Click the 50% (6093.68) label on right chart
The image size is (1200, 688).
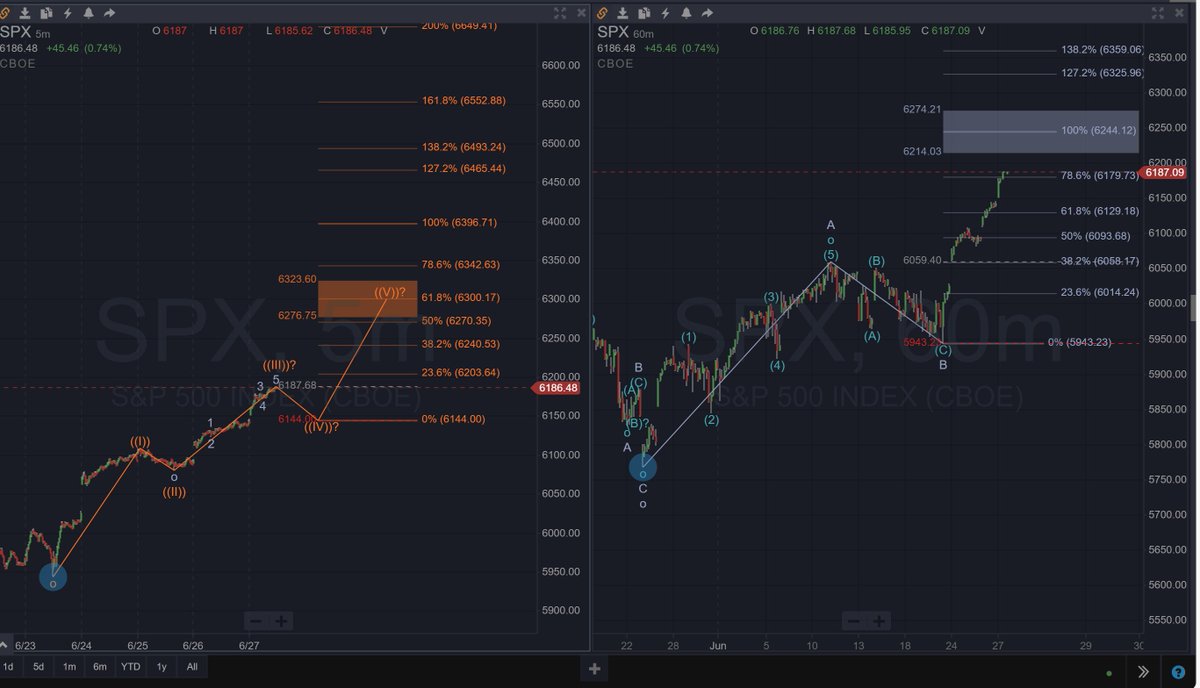(1095, 236)
